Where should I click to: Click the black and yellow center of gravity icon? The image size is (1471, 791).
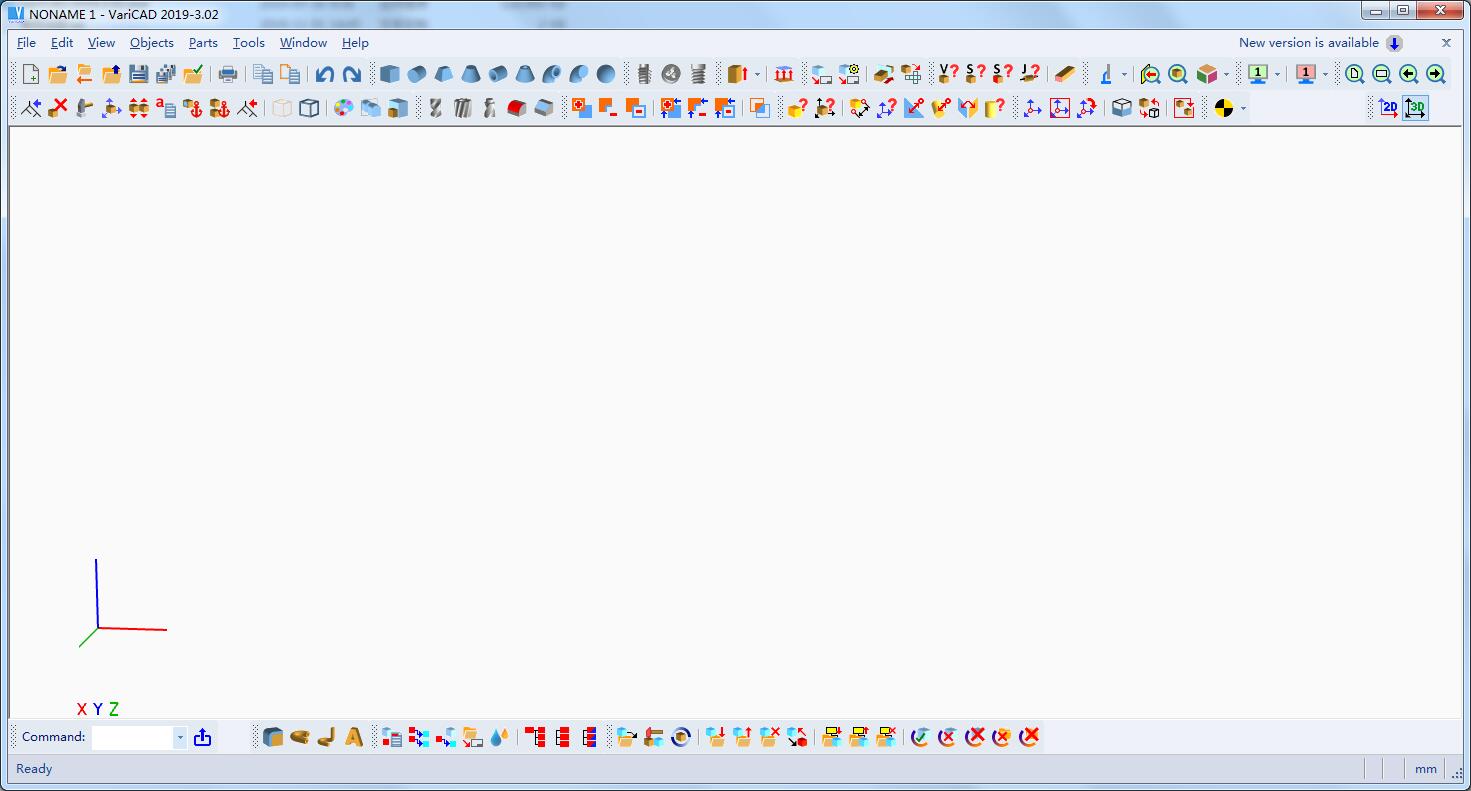[x=1224, y=107]
